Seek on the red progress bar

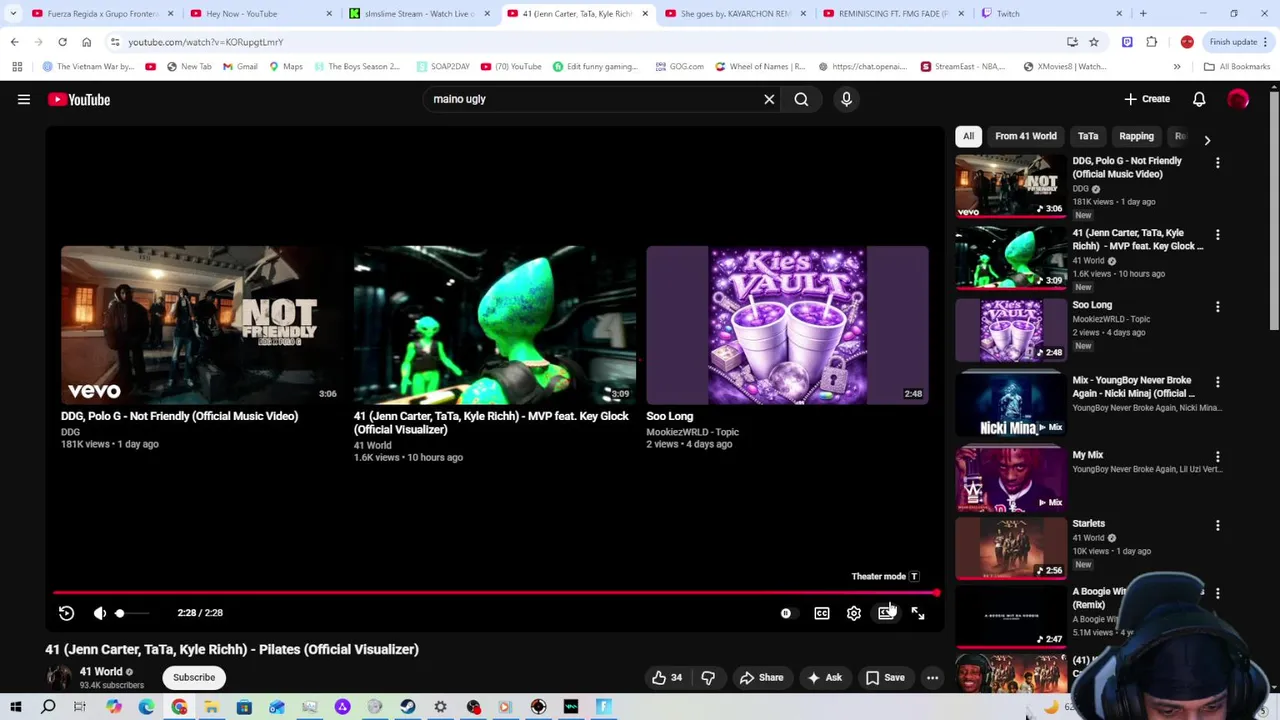pyautogui.click(x=496, y=593)
